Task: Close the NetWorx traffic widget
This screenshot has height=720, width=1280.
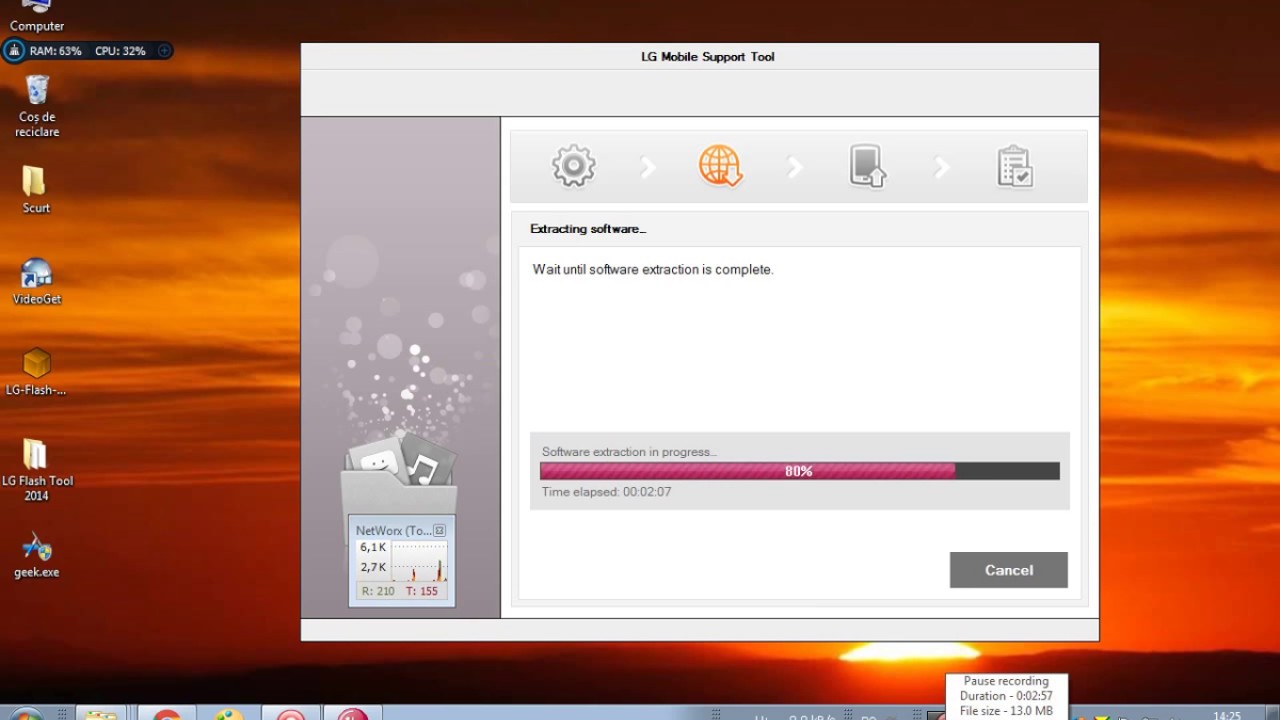Action: (439, 531)
